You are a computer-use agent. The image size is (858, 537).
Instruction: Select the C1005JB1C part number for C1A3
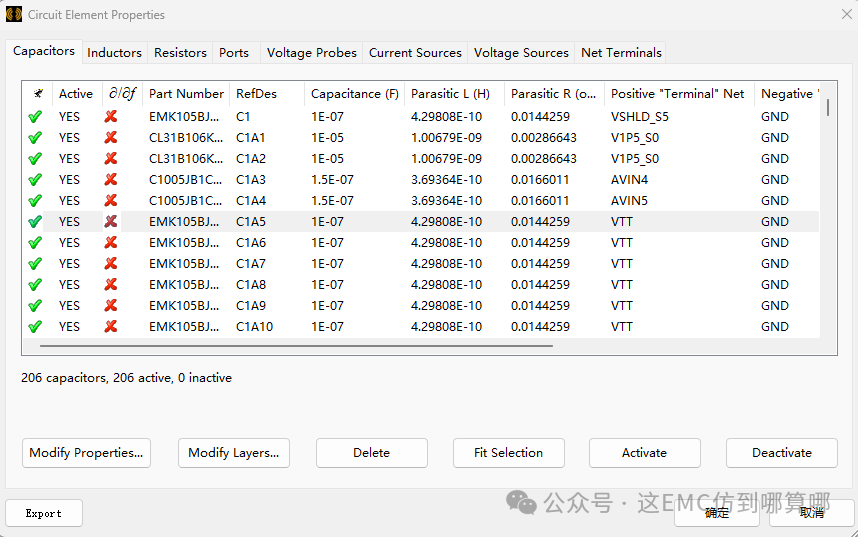(x=186, y=180)
